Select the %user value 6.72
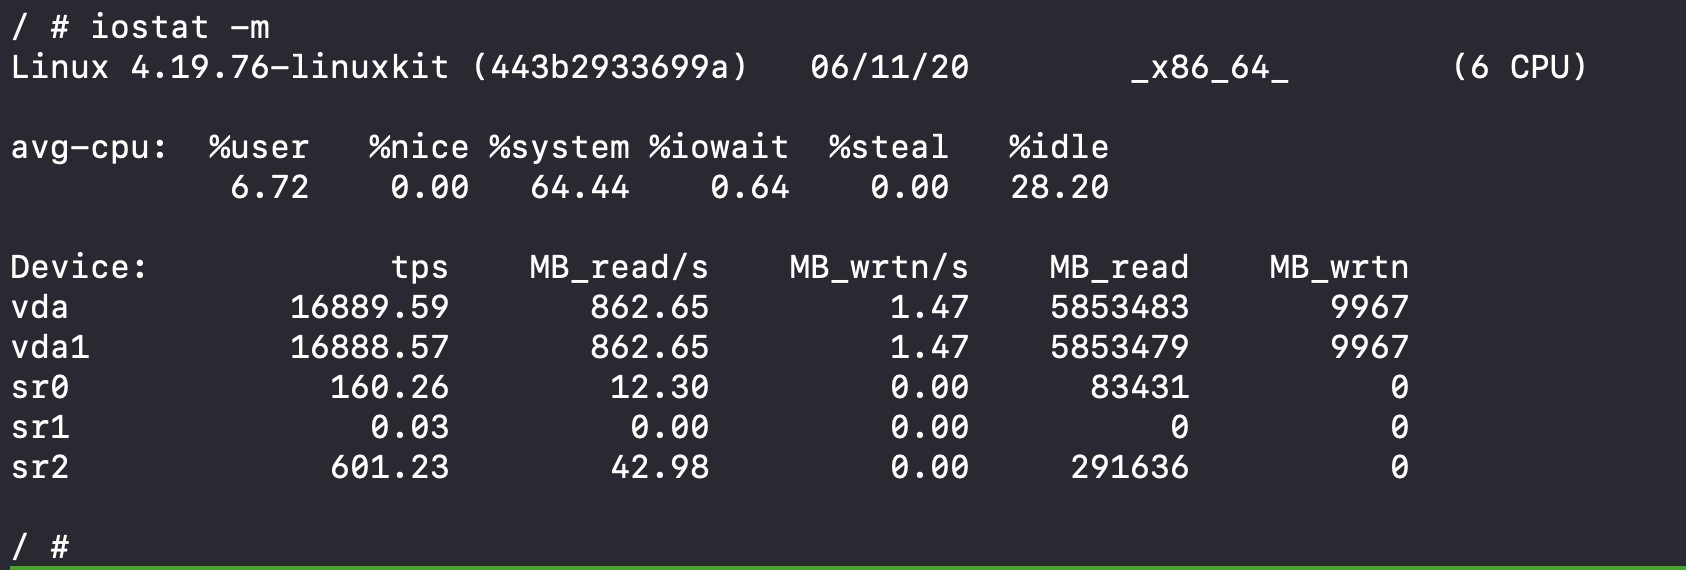 [x=269, y=187]
